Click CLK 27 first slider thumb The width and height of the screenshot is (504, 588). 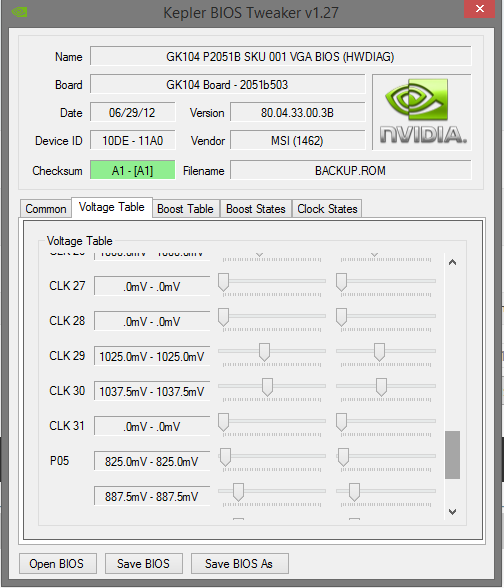click(x=224, y=282)
